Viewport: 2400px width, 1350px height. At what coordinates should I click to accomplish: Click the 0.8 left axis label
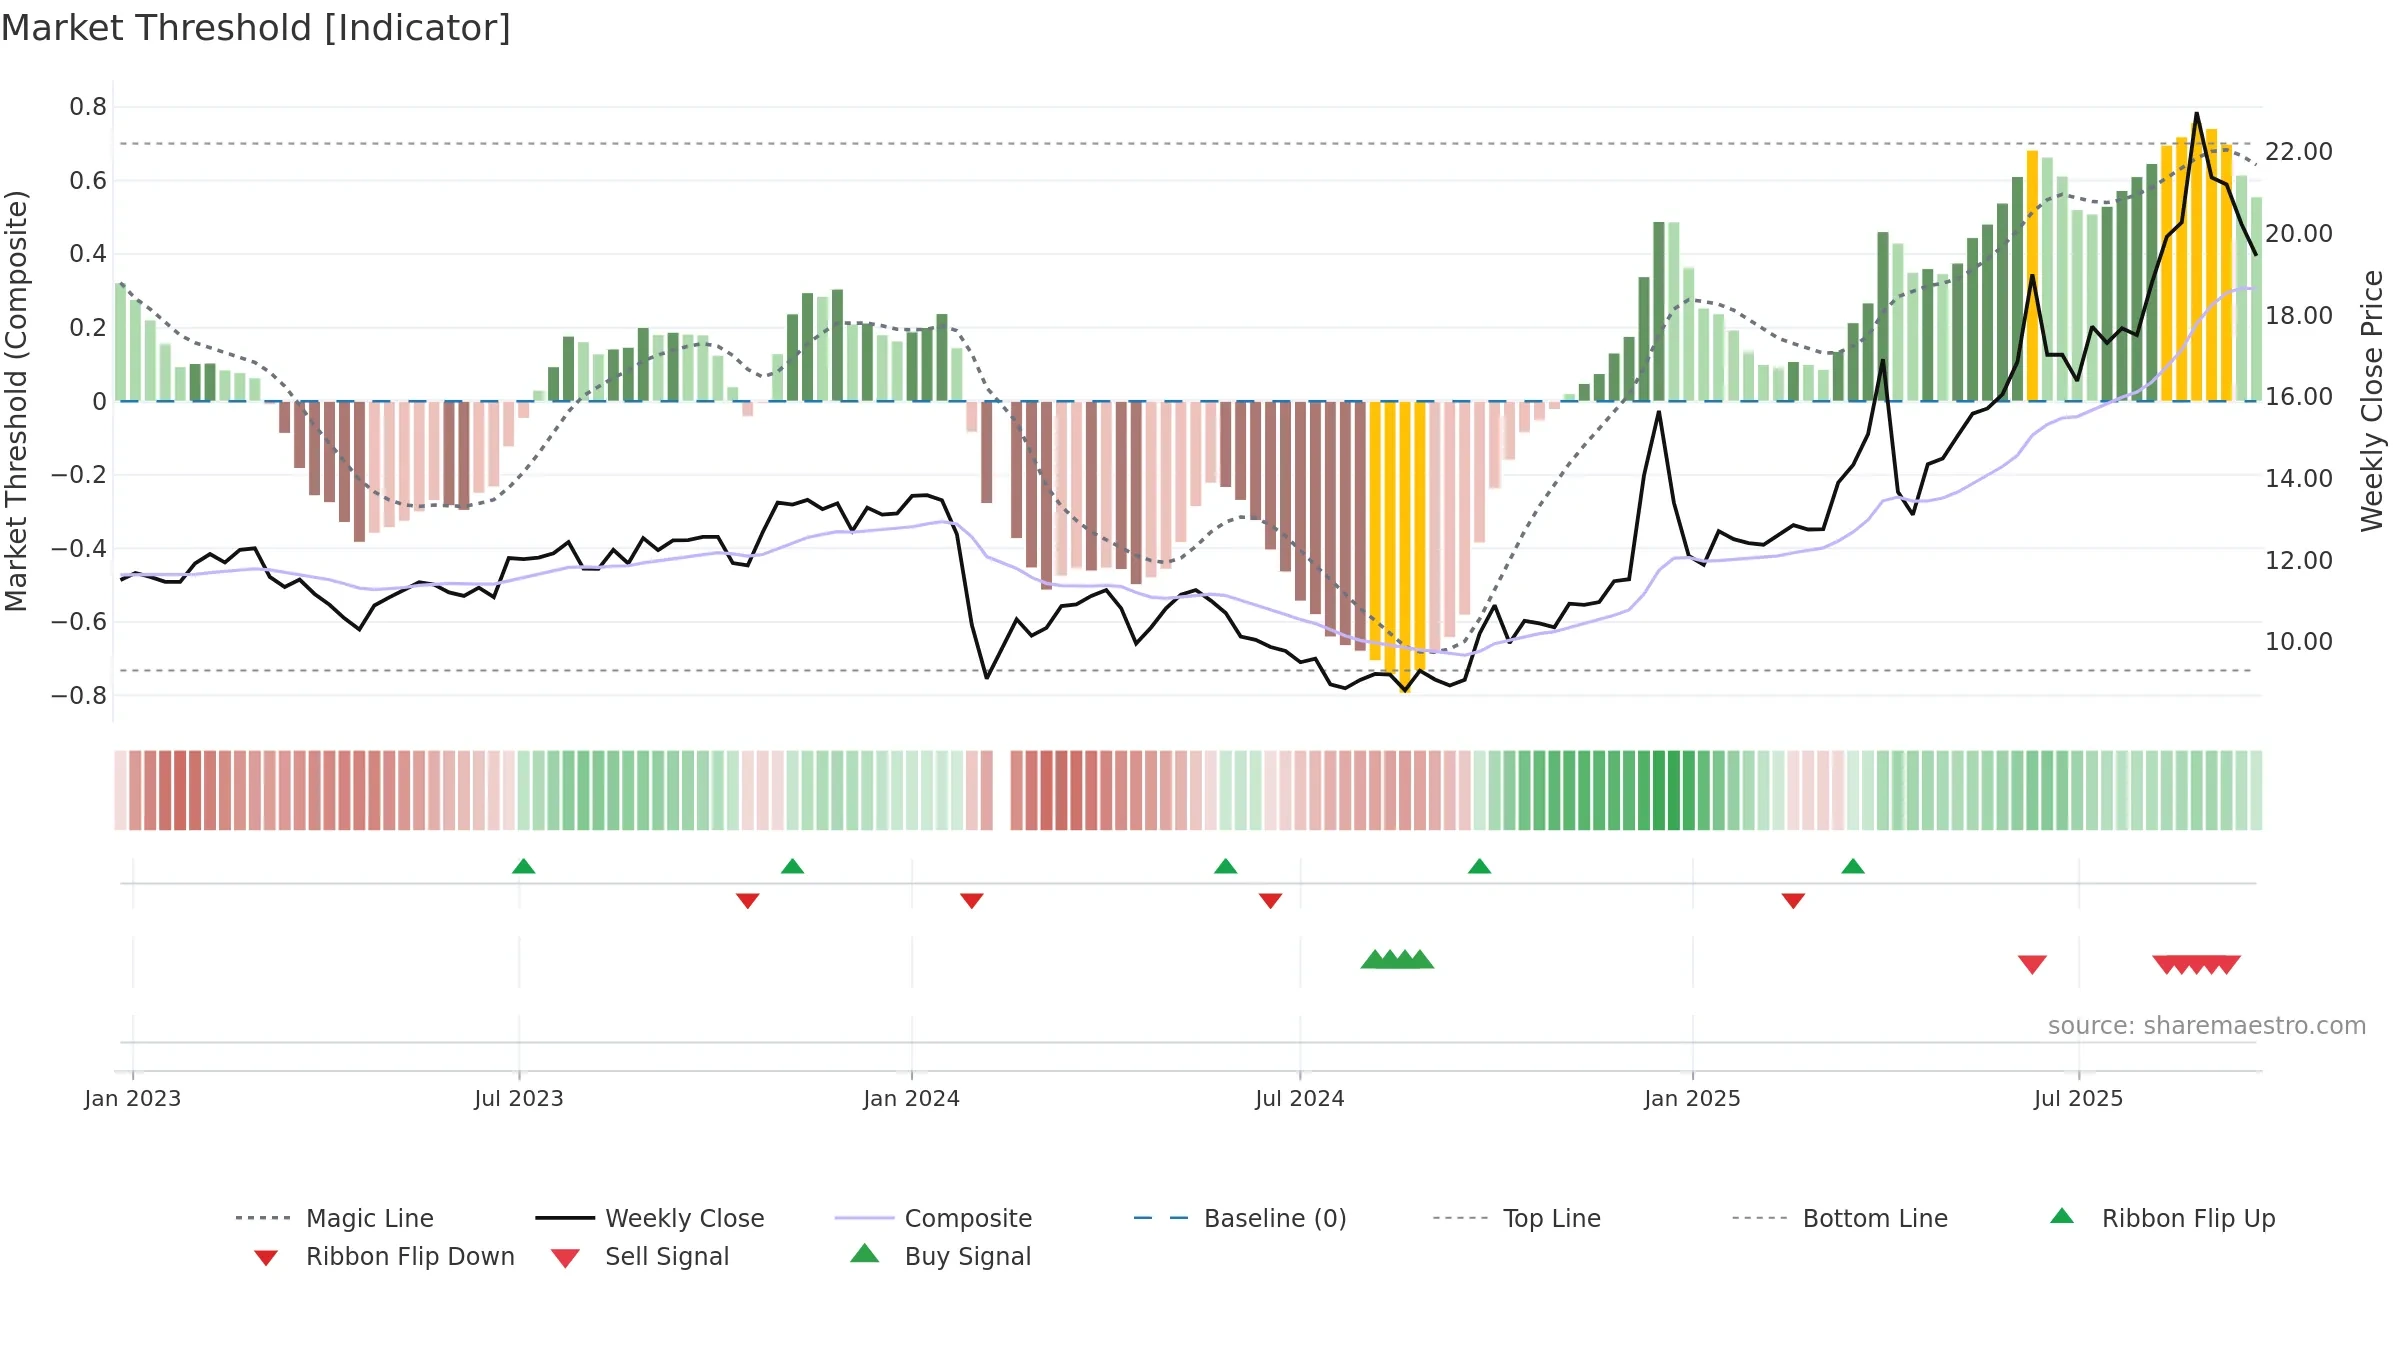pos(88,107)
